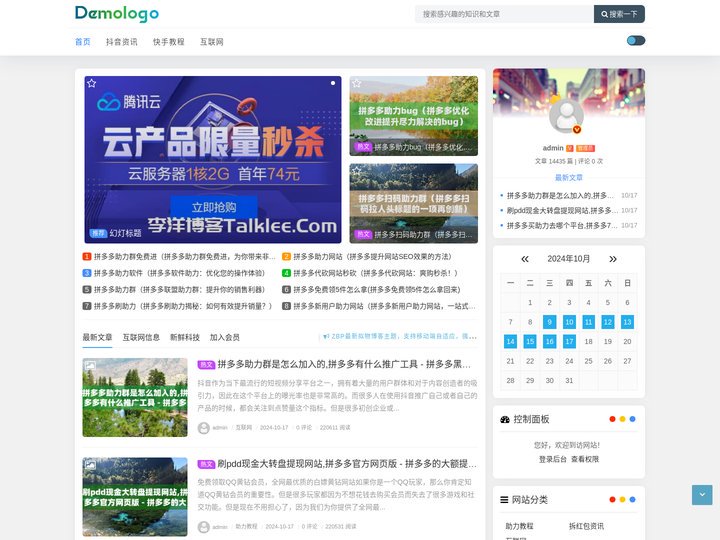Click the 搜索一下 search button

click(x=619, y=14)
